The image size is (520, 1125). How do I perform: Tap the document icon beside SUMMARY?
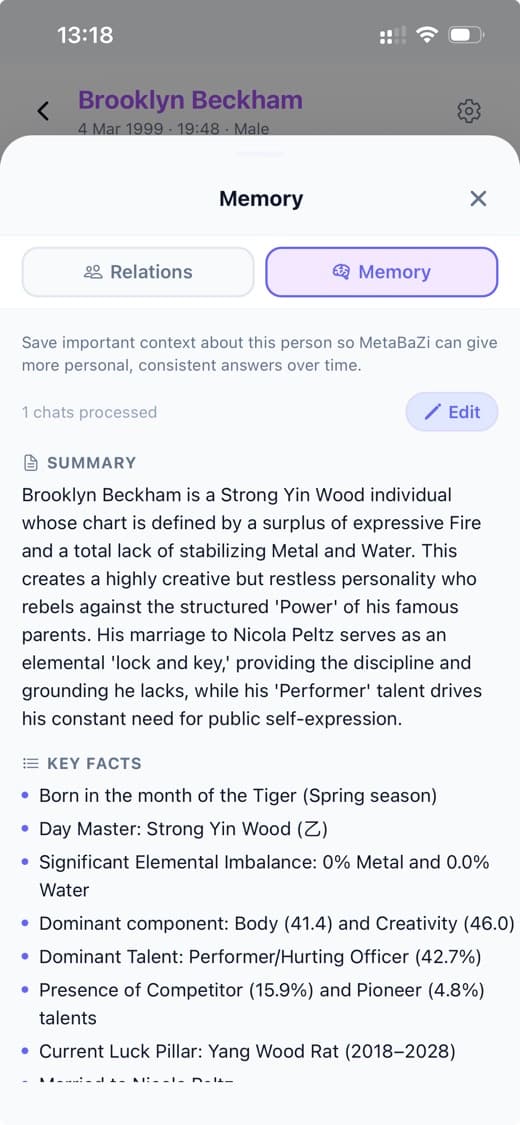pos(30,463)
